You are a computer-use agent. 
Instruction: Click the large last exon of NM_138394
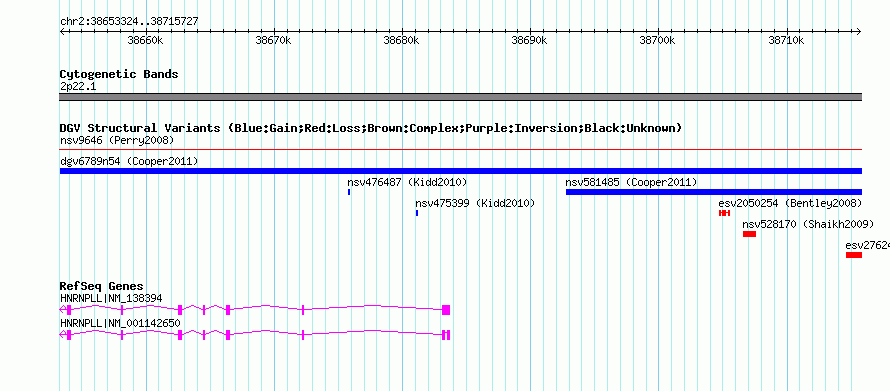(x=446, y=310)
